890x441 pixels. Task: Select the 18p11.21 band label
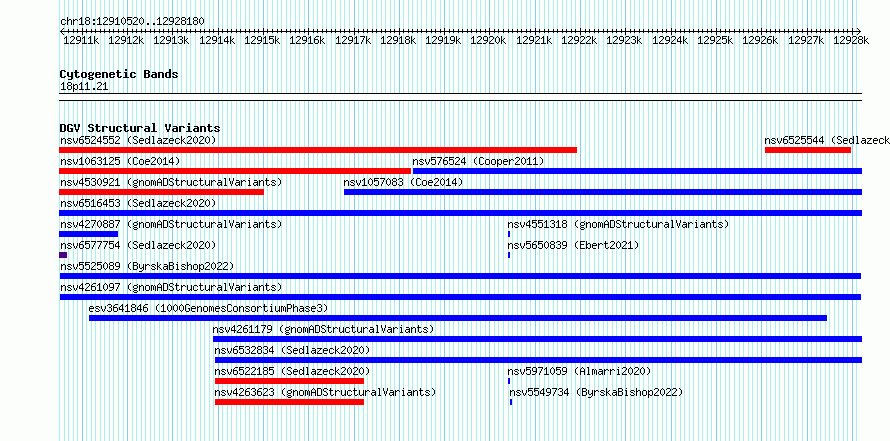point(84,87)
